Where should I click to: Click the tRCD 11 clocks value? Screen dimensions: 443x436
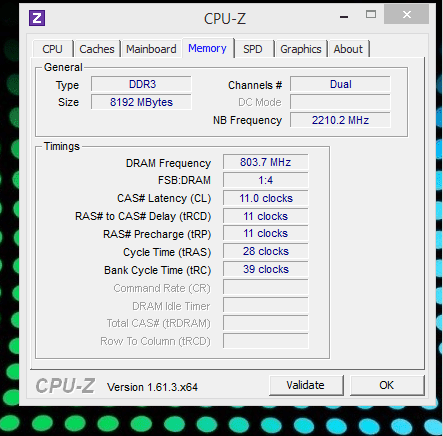(x=266, y=216)
